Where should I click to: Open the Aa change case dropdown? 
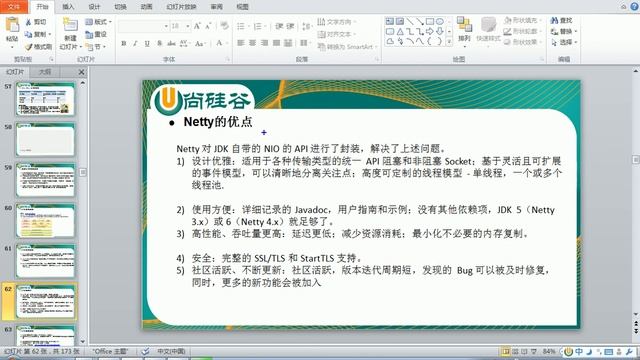point(200,43)
